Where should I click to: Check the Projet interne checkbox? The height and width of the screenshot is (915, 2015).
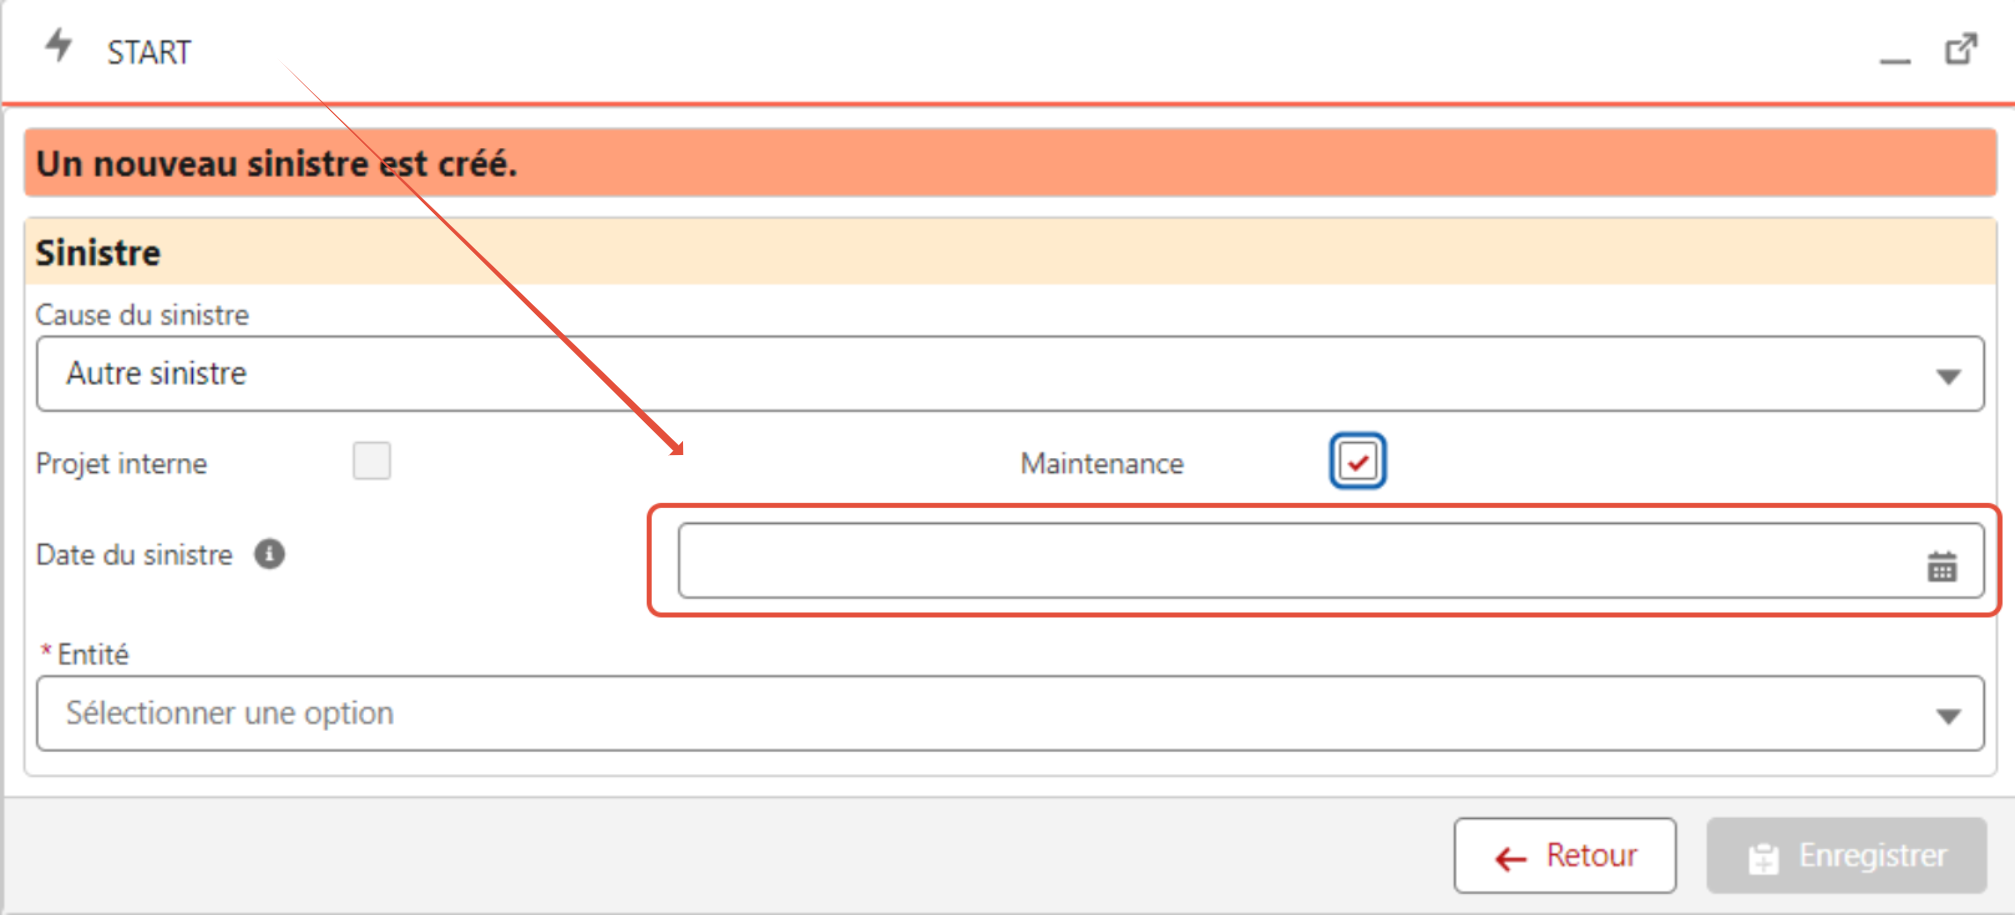tap(372, 461)
